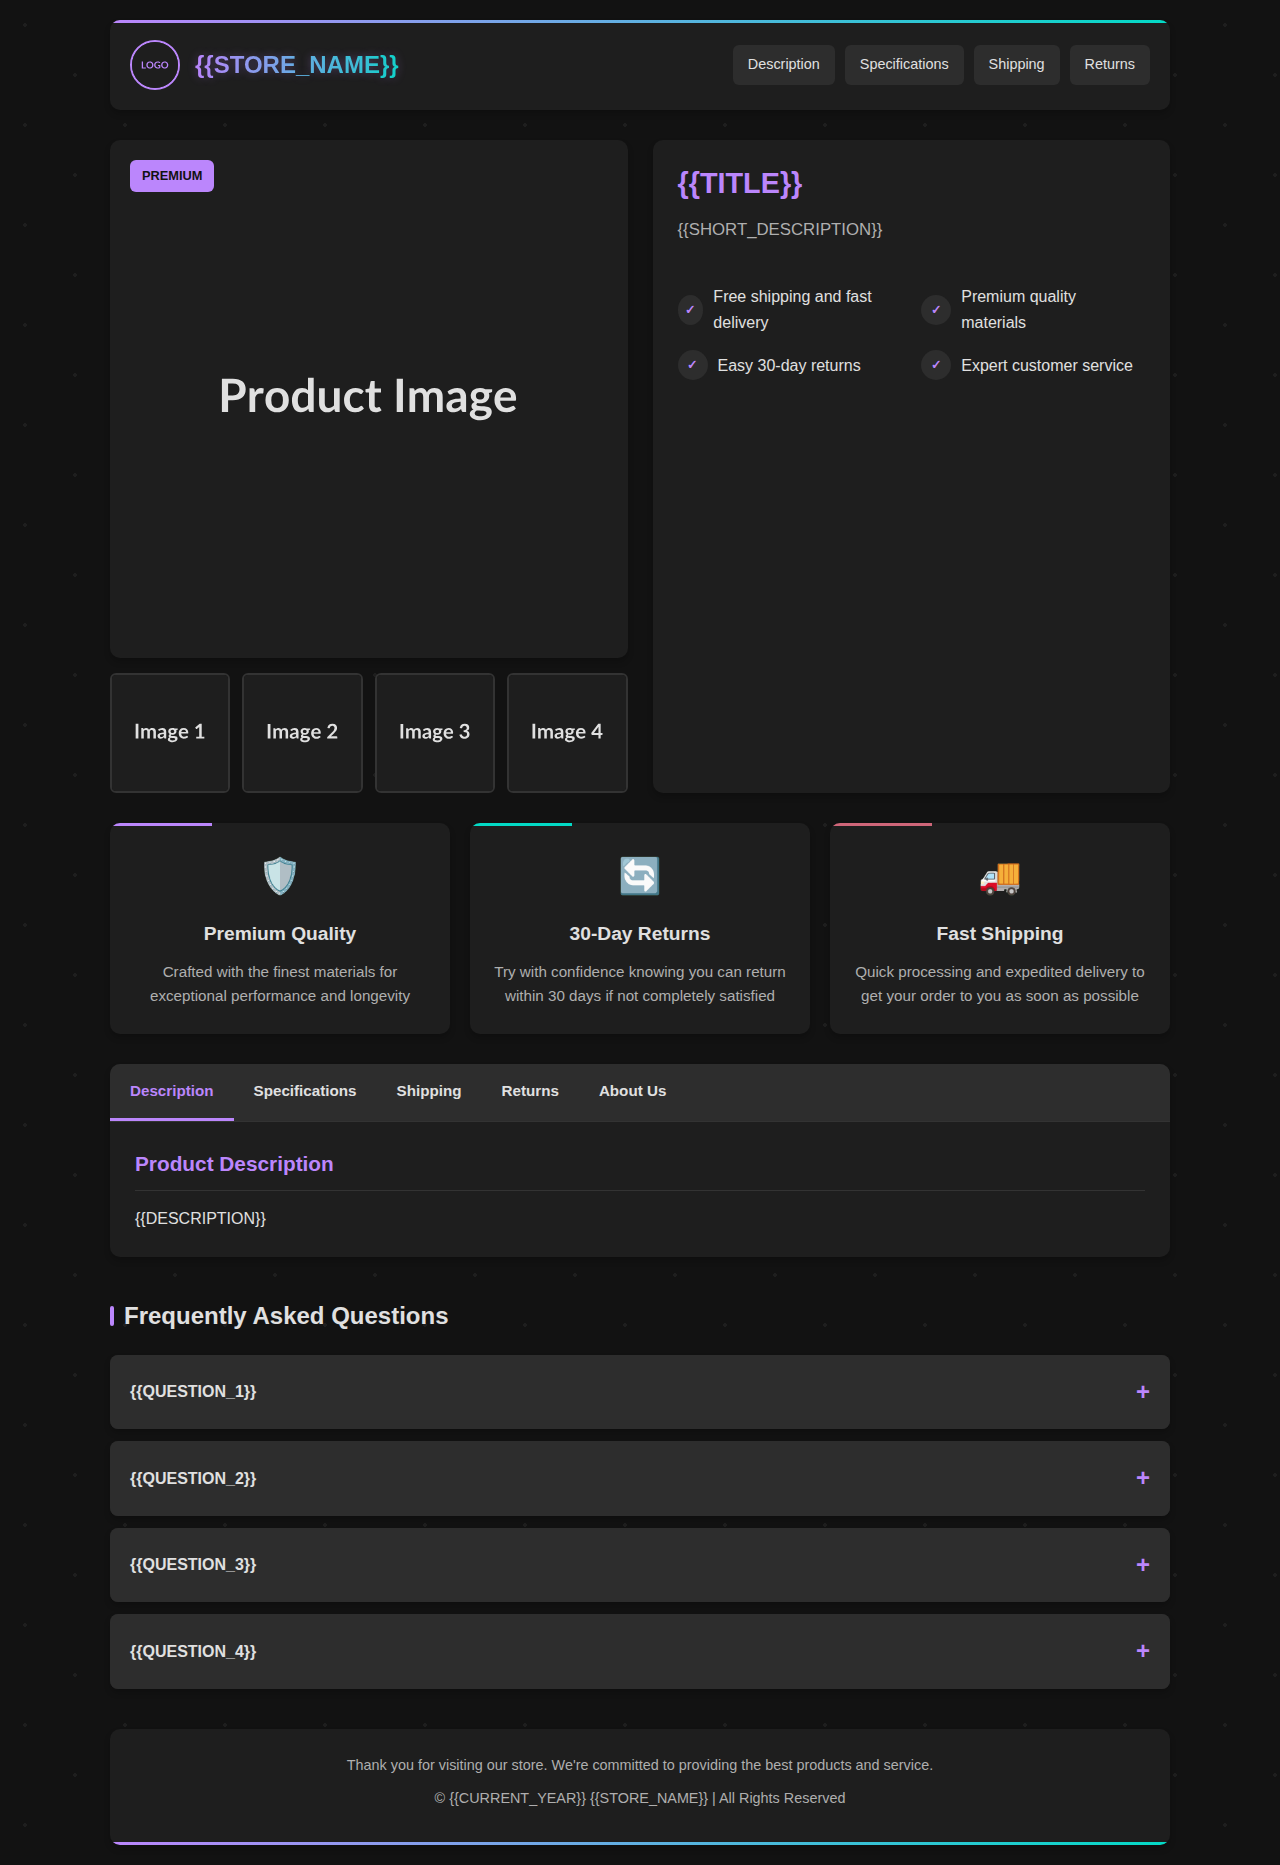
Task: Switch to the Specifications tab
Action: coord(305,1091)
